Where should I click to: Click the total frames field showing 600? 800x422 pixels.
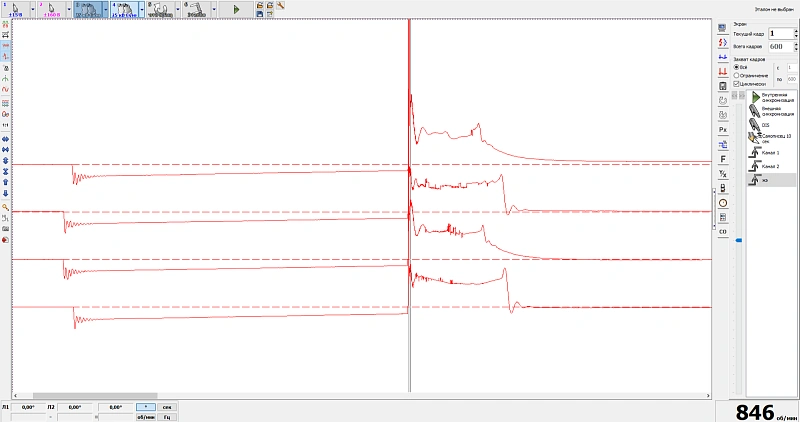pos(780,46)
